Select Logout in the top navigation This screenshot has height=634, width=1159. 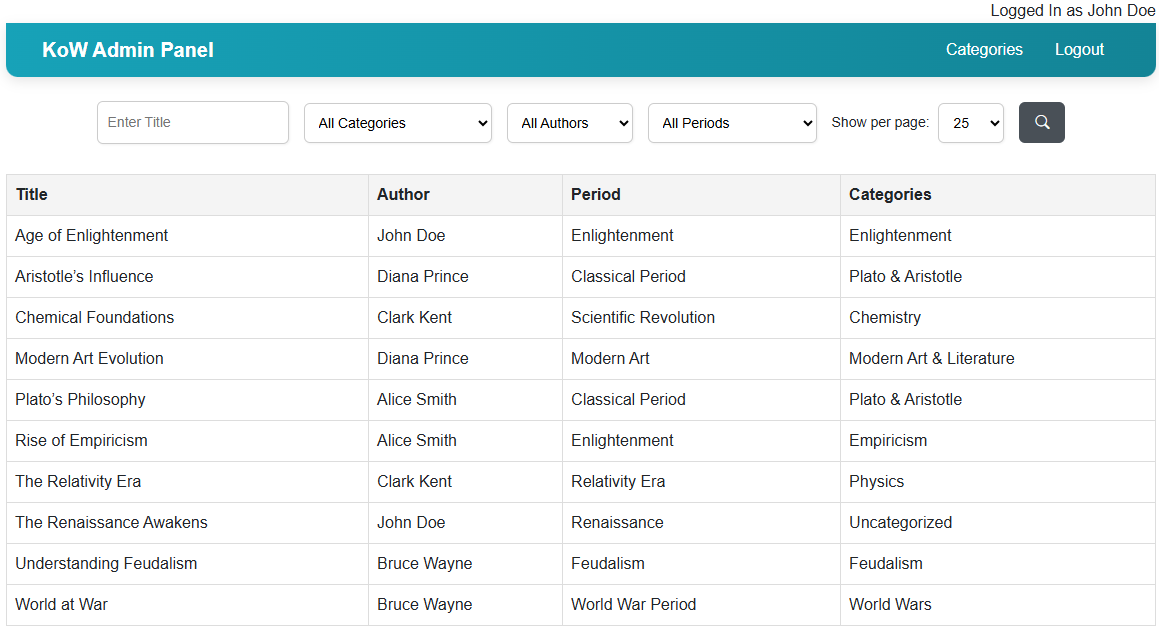coord(1079,50)
